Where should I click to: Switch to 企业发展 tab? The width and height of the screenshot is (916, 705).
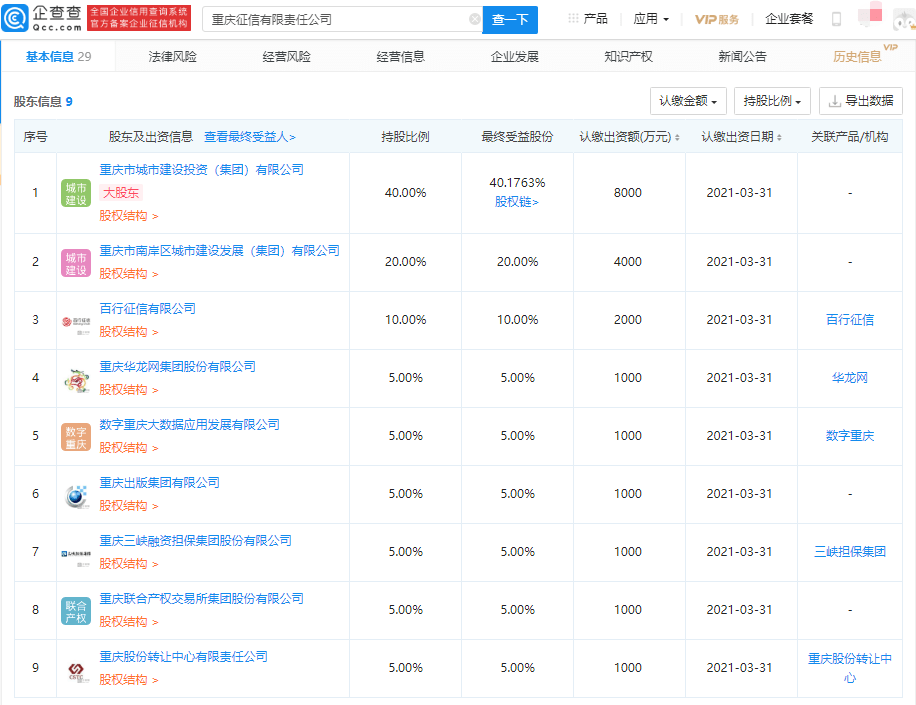tap(515, 57)
